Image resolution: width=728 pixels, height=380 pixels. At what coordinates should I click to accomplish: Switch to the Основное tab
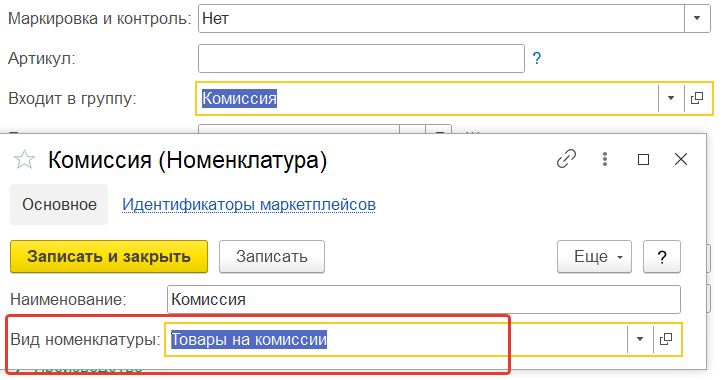pos(59,204)
